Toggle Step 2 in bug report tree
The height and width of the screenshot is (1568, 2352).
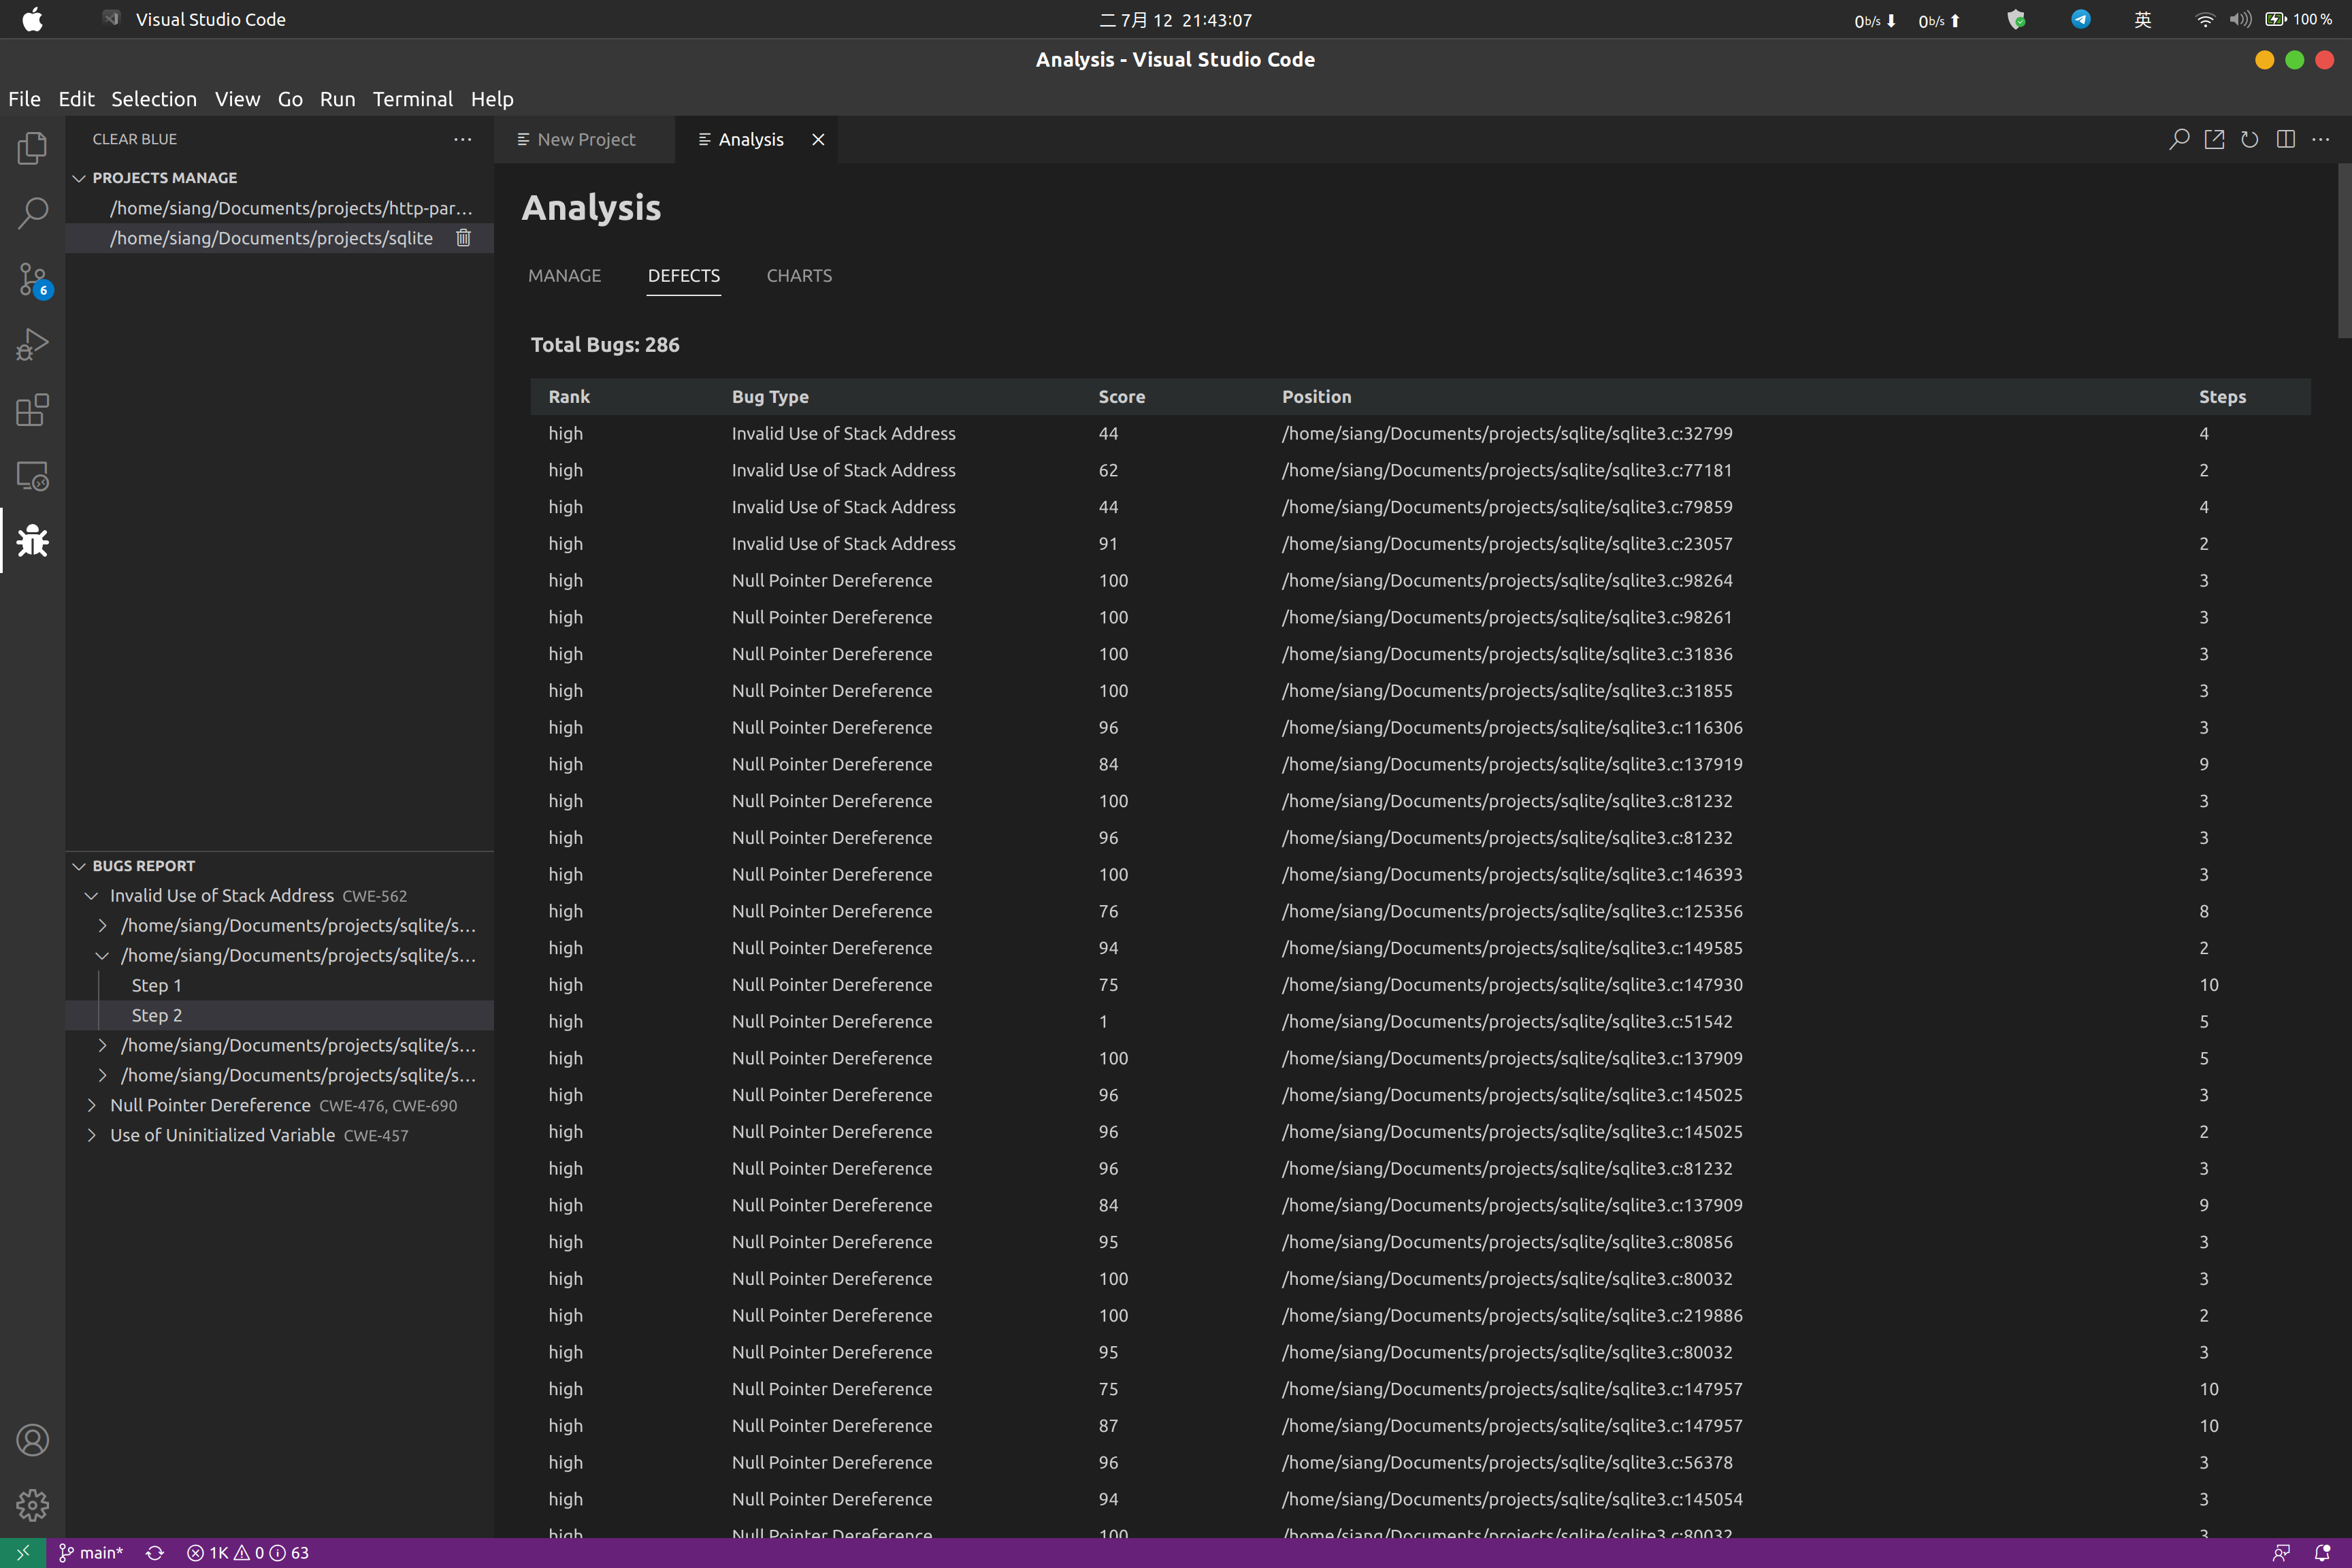(x=156, y=1015)
